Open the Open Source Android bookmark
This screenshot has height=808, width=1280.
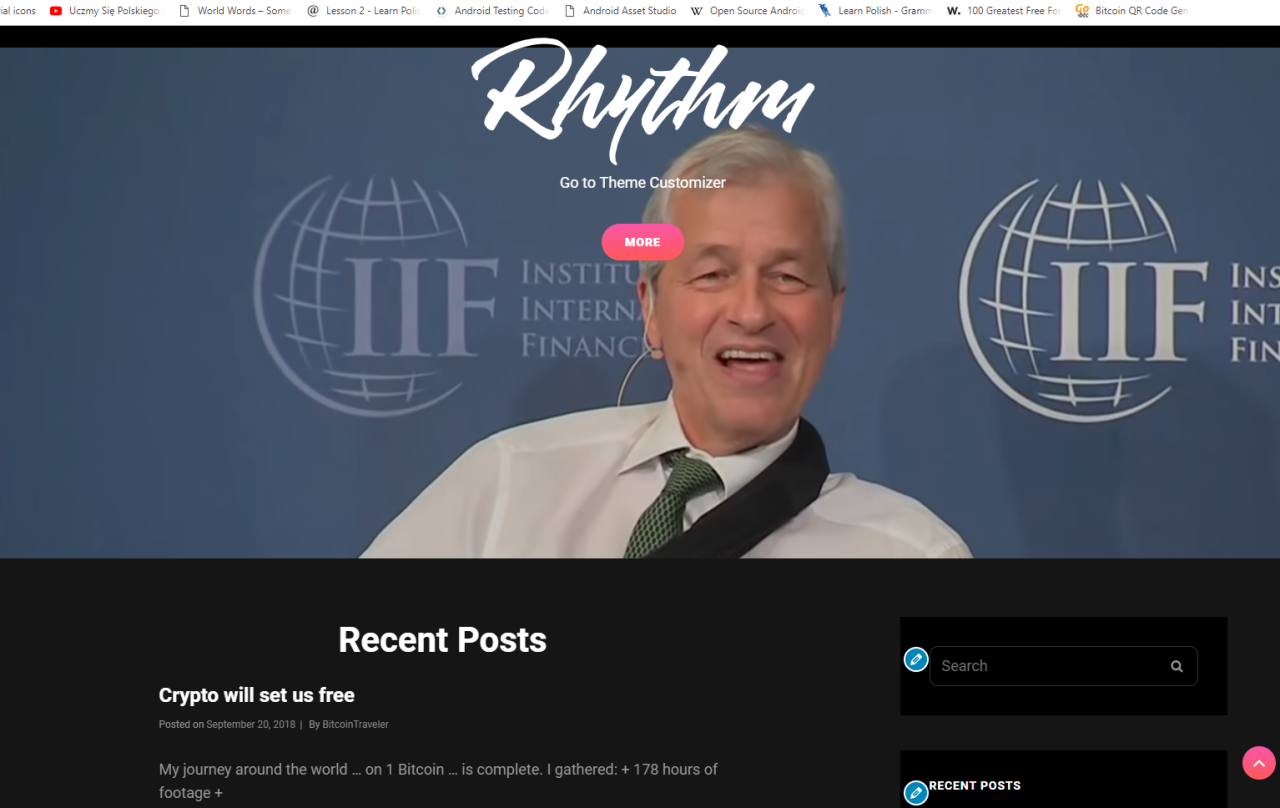point(748,11)
